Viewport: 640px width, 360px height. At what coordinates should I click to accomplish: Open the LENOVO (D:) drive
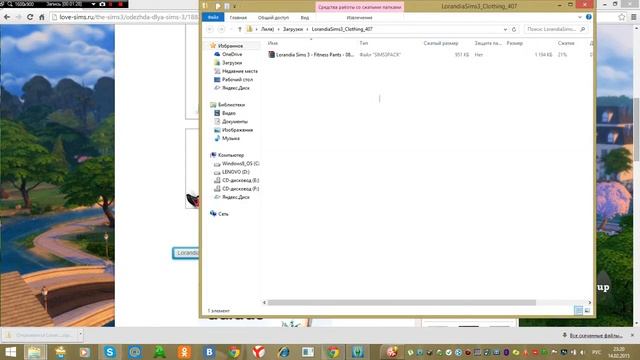tap(236, 172)
